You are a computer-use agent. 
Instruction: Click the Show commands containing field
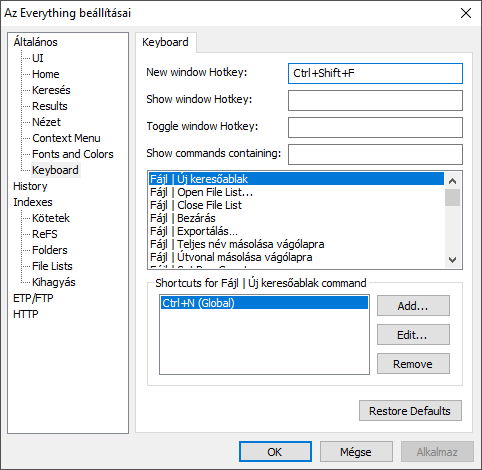tap(375, 154)
